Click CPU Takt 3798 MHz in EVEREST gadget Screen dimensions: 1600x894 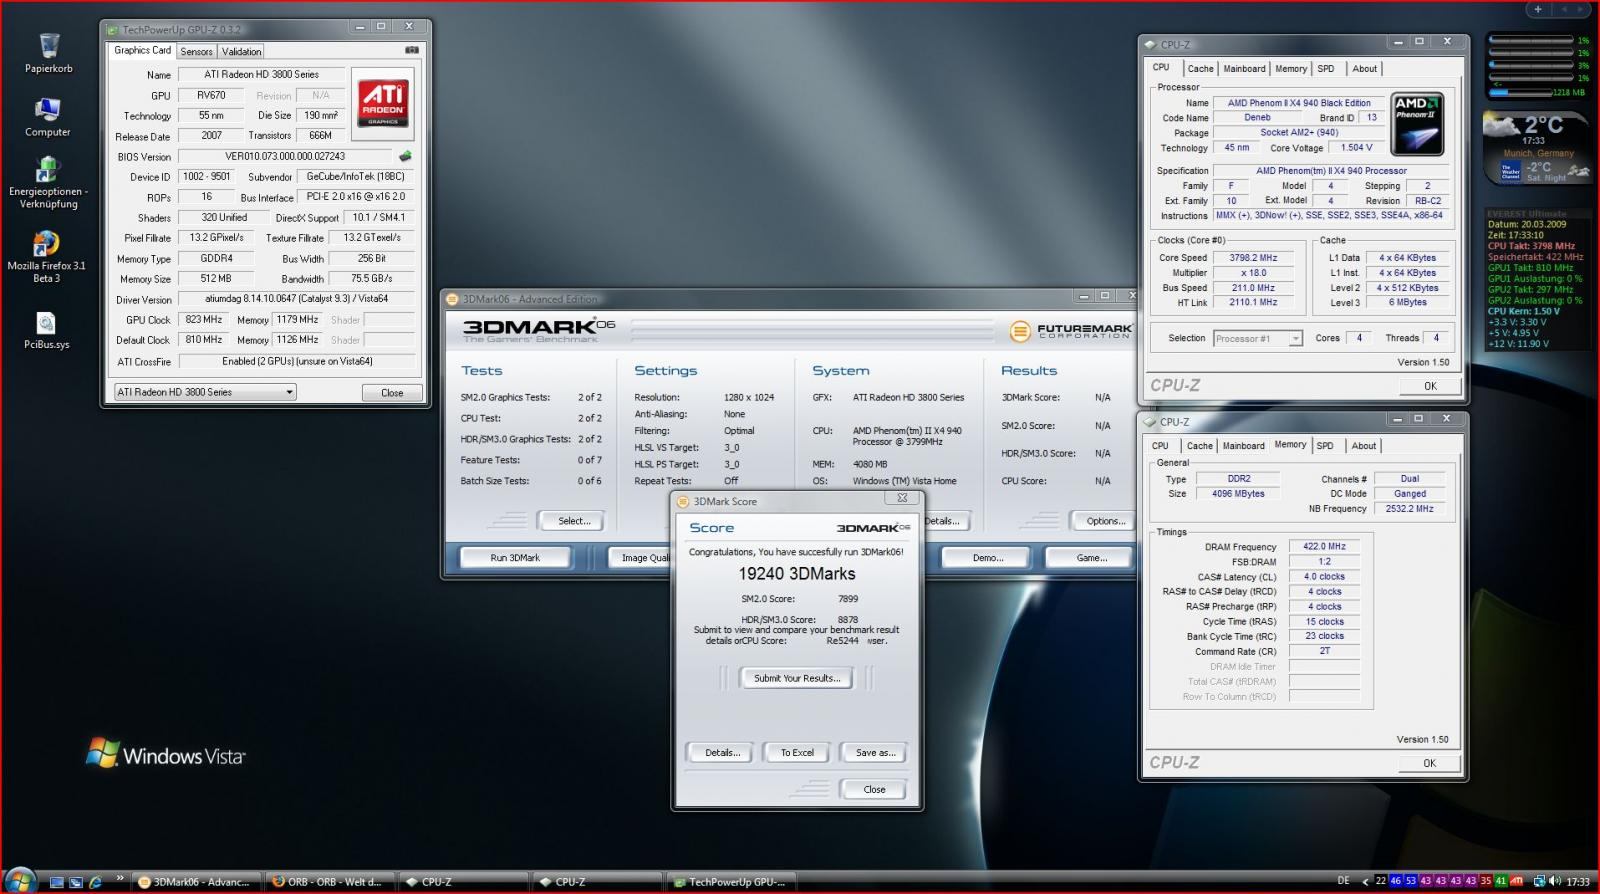click(1531, 246)
